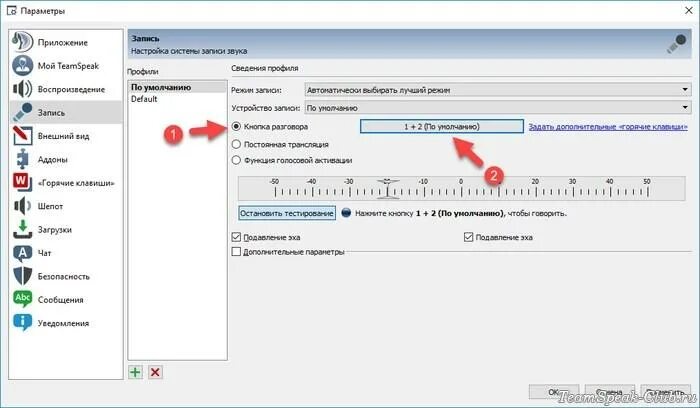The image size is (700, 408).
Task: Open Задать дополнительные «горячие клавиши» link
Action: tap(608, 127)
